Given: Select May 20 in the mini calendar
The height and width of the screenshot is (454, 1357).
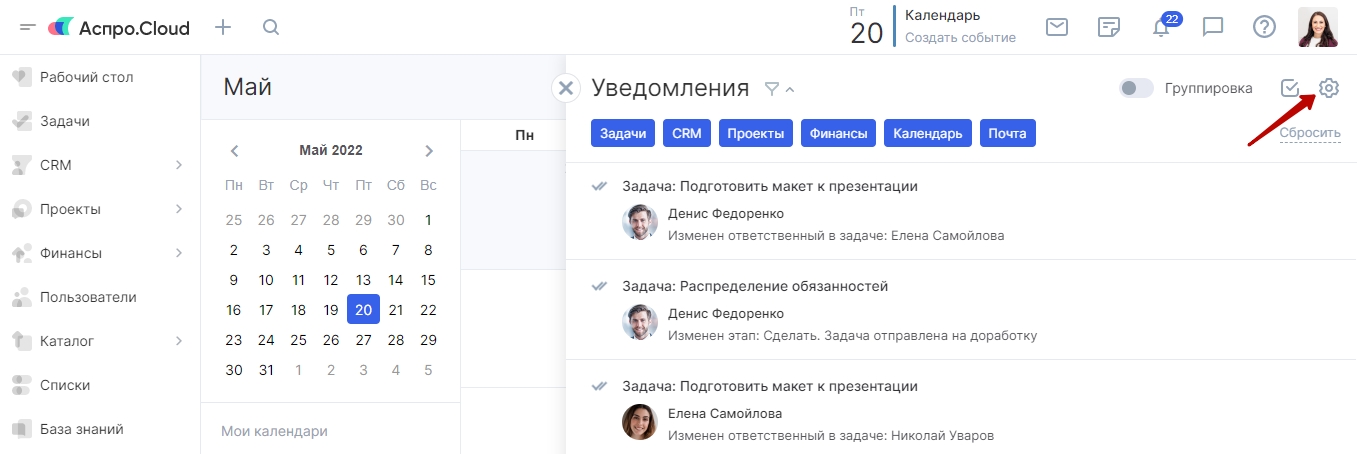Looking at the screenshot, I should pyautogui.click(x=363, y=310).
